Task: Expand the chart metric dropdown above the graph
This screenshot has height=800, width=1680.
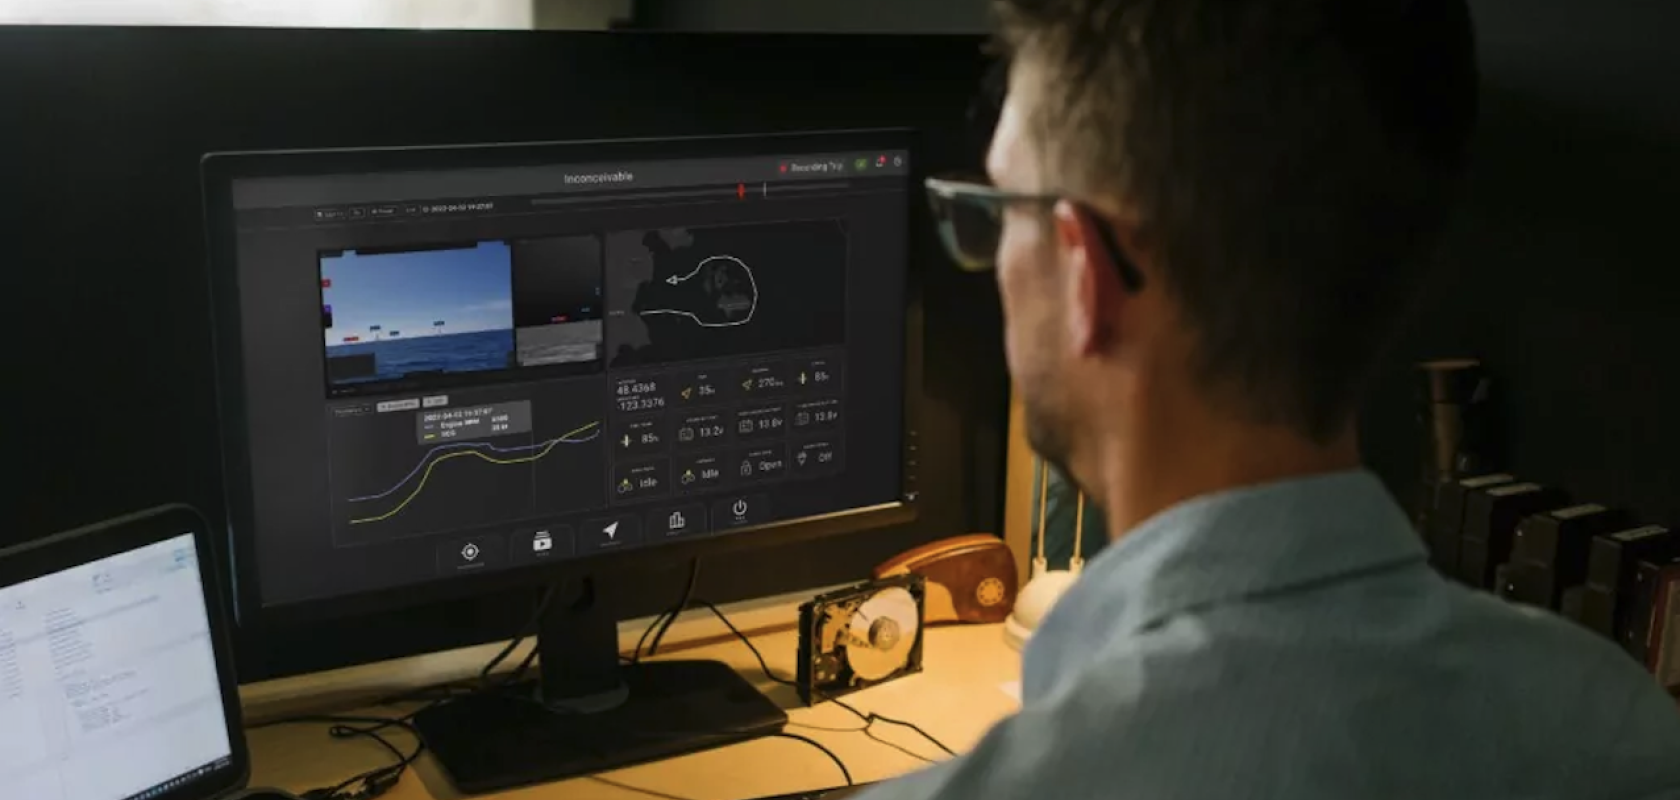Action: pos(352,410)
